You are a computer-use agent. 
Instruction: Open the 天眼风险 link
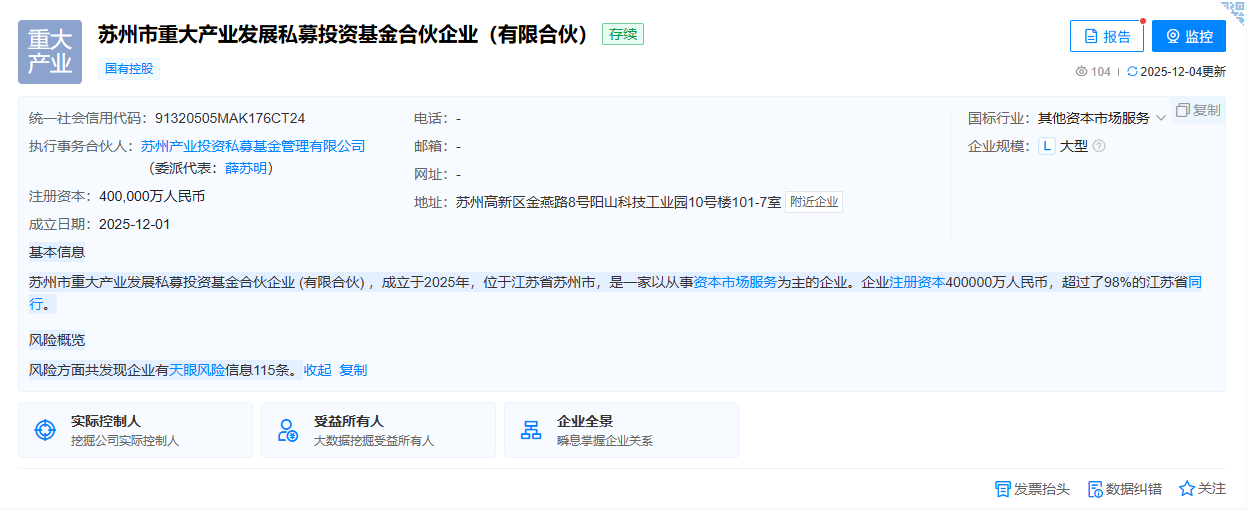(197, 370)
